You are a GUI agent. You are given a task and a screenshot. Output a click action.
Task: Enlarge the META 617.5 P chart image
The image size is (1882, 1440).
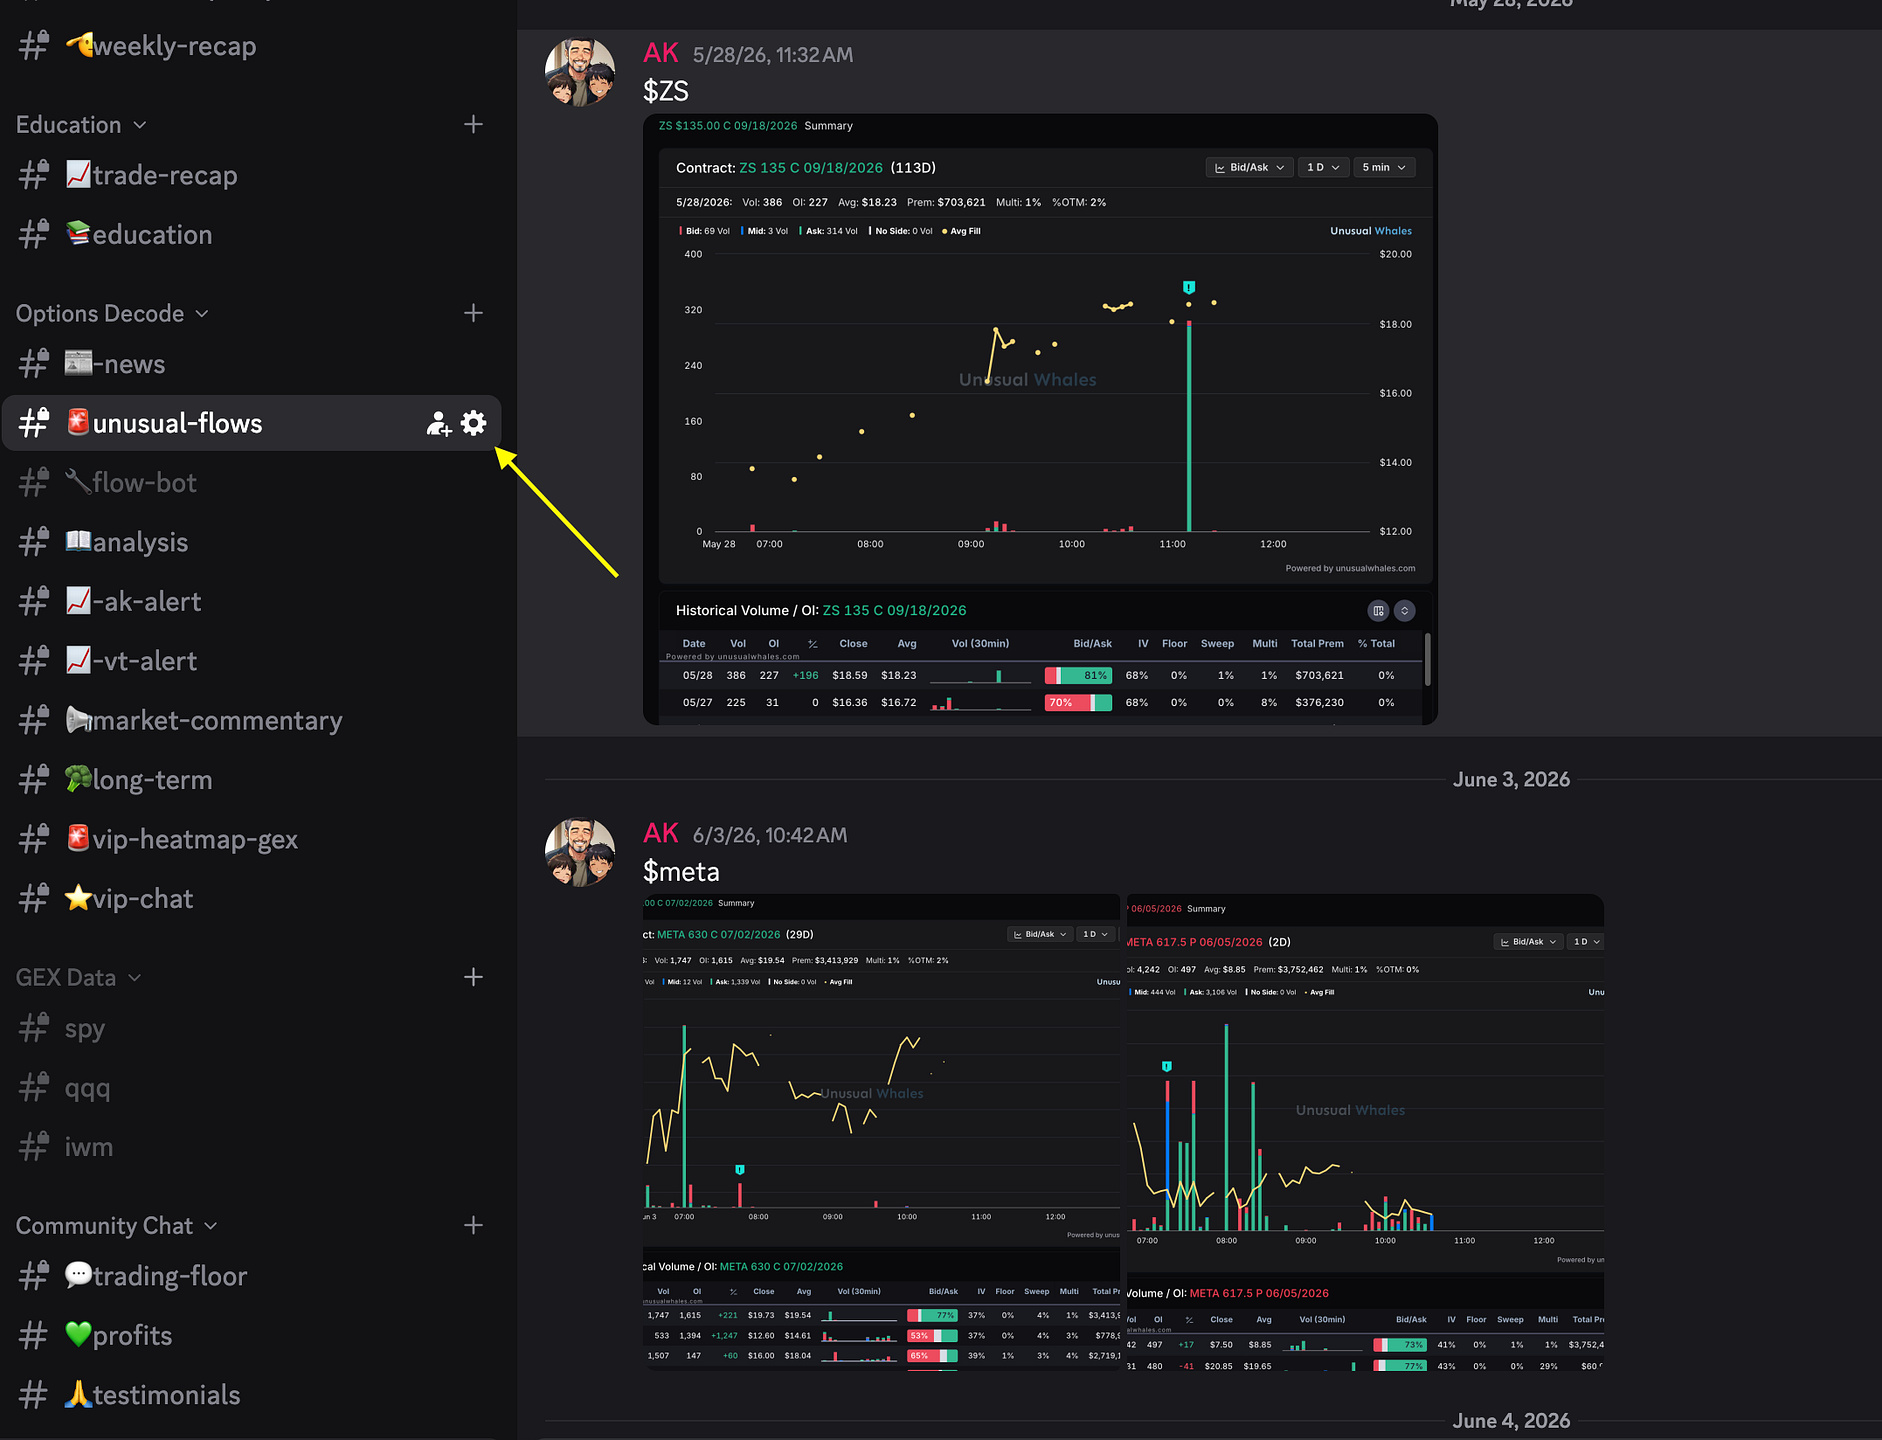pyautogui.click(x=1365, y=1132)
